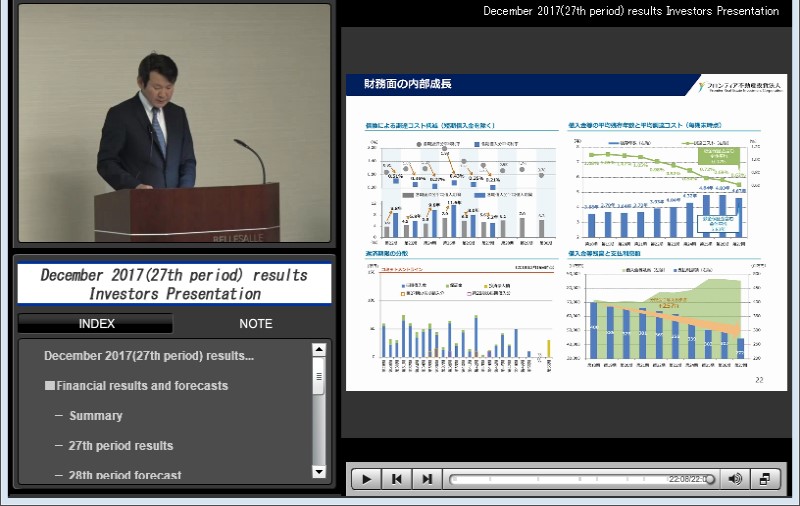This screenshot has width=800, height=506.
Task: Click the playback seek bar
Action: pyautogui.click(x=581, y=479)
